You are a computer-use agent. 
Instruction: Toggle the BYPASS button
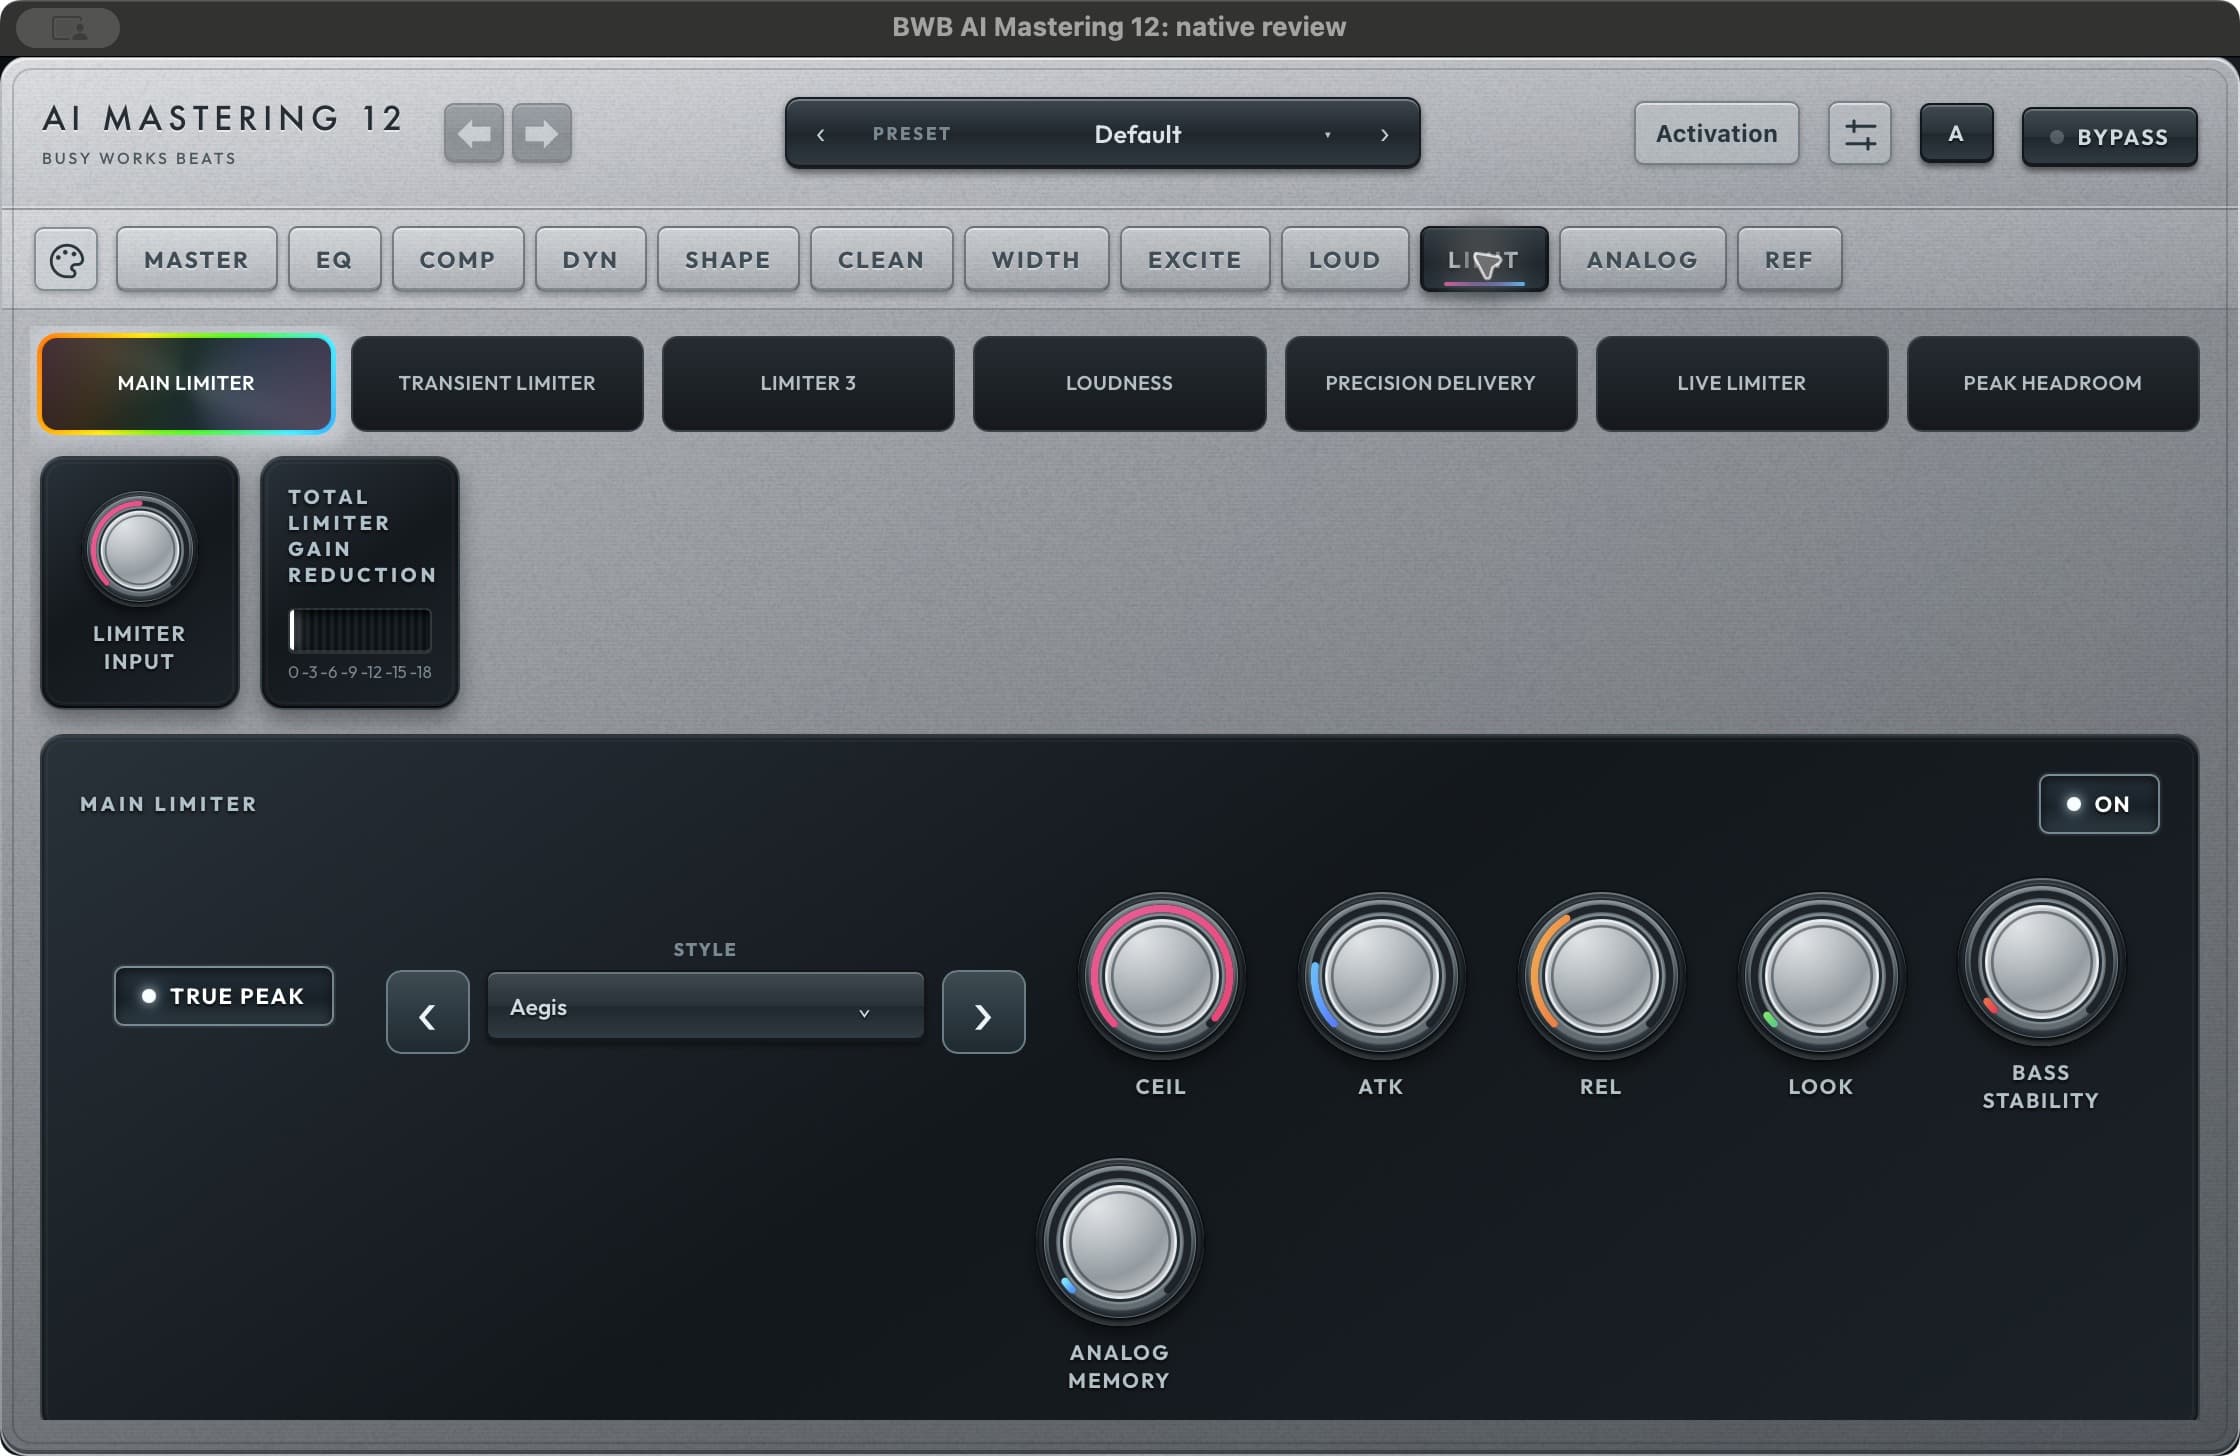pos(2110,137)
